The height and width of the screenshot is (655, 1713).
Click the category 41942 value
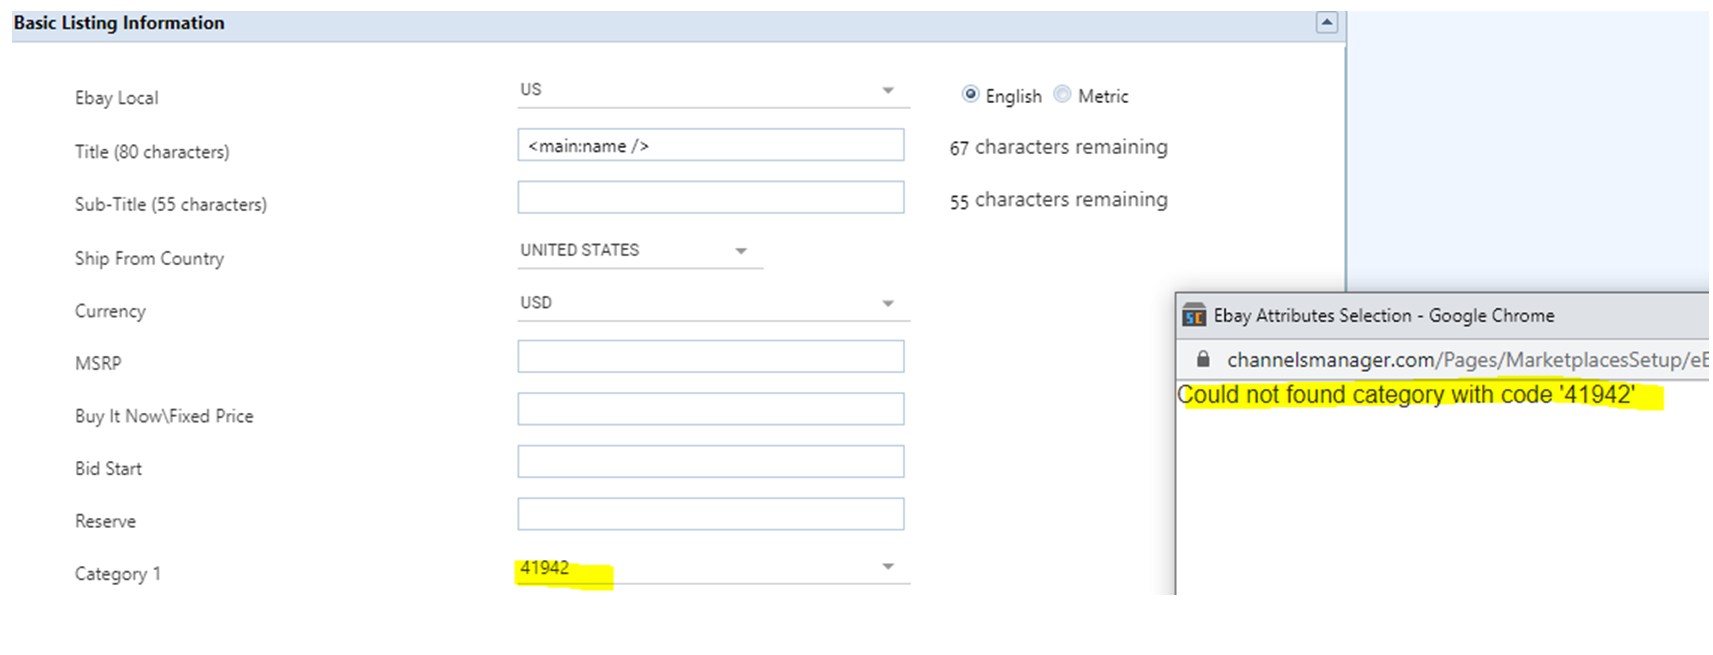545,568
